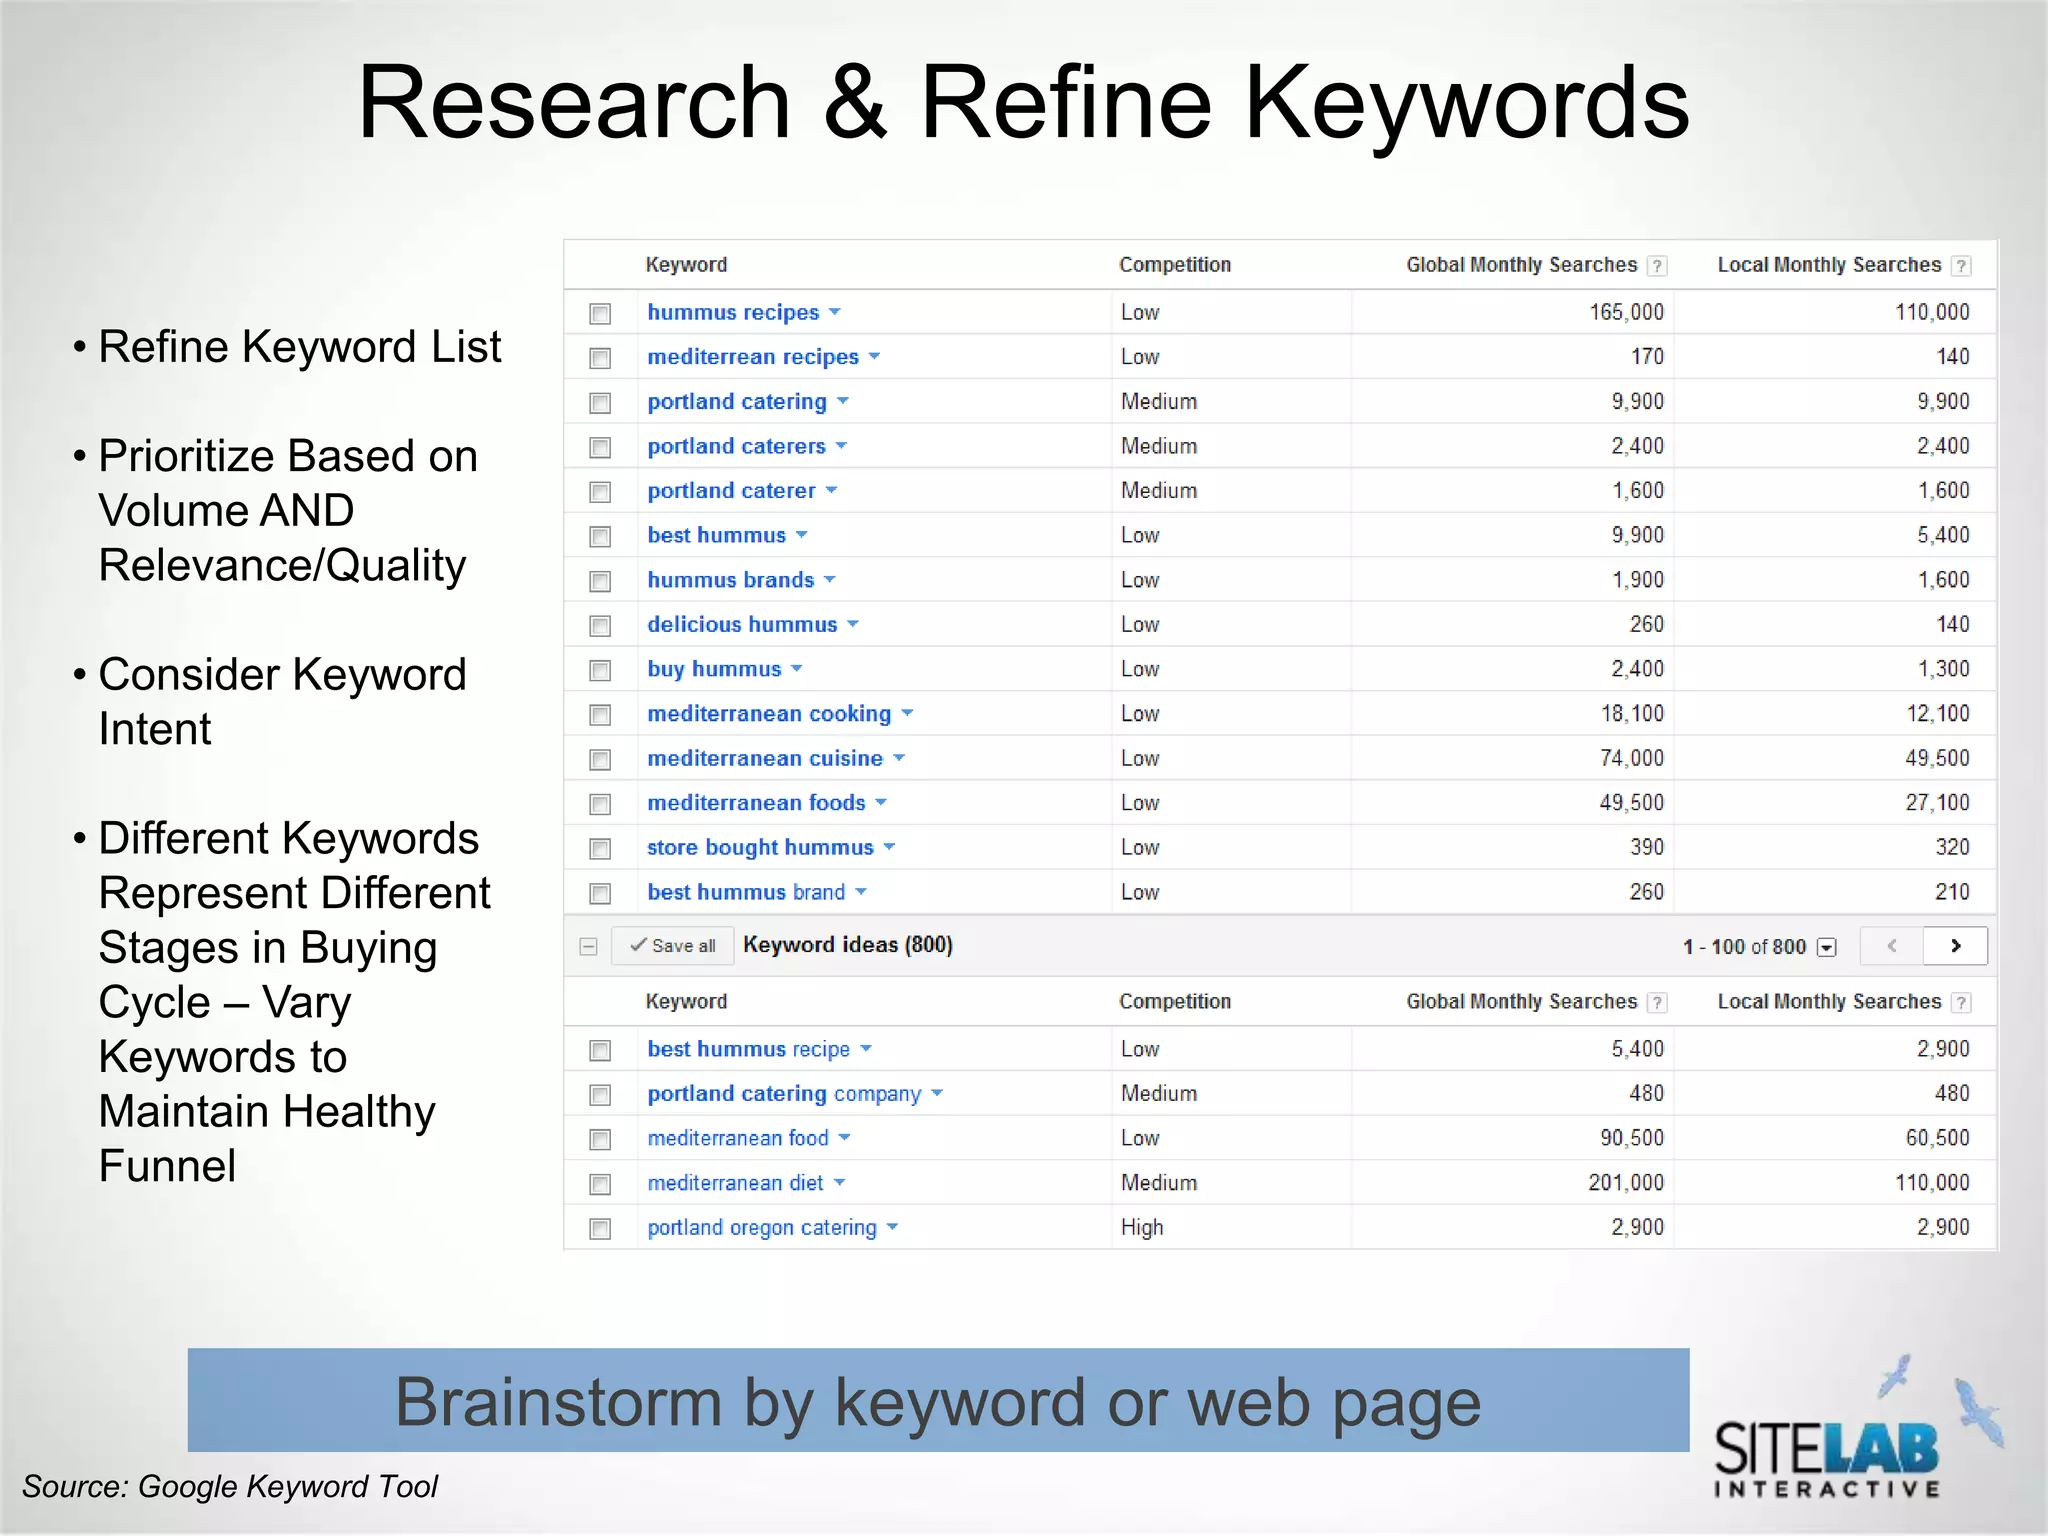Expand the best hummus keyword dropdown arrow
2048x1536 pixels.
tap(802, 535)
